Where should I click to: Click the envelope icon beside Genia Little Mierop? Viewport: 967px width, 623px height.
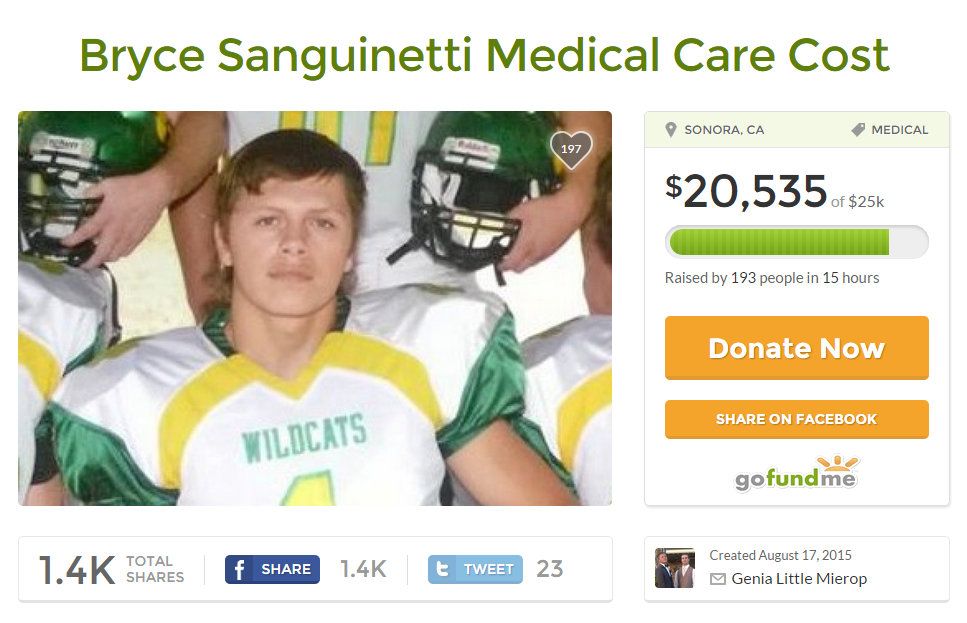pos(717,579)
